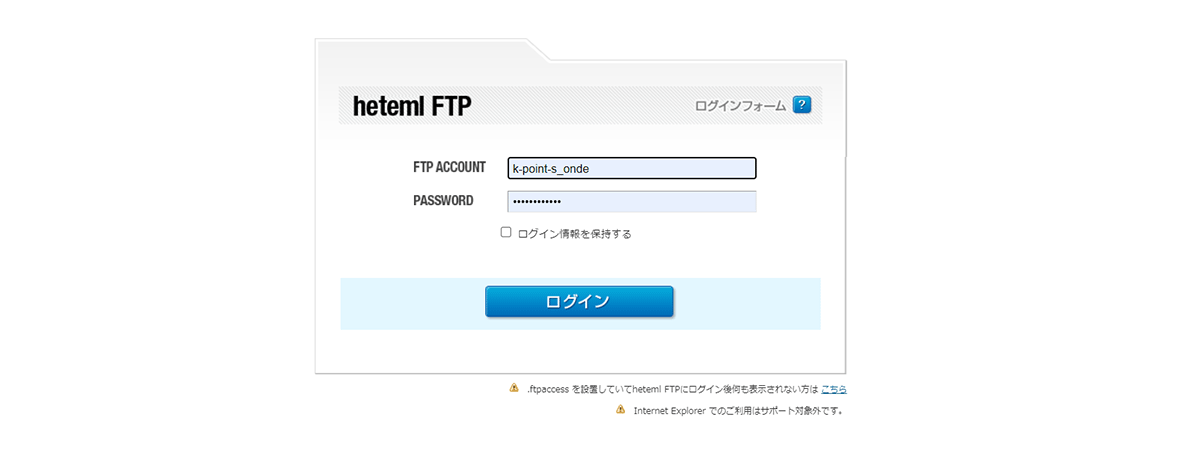The image size is (1192, 450).
Task: Click the .ftpaccess notice text
Action: tap(672, 389)
